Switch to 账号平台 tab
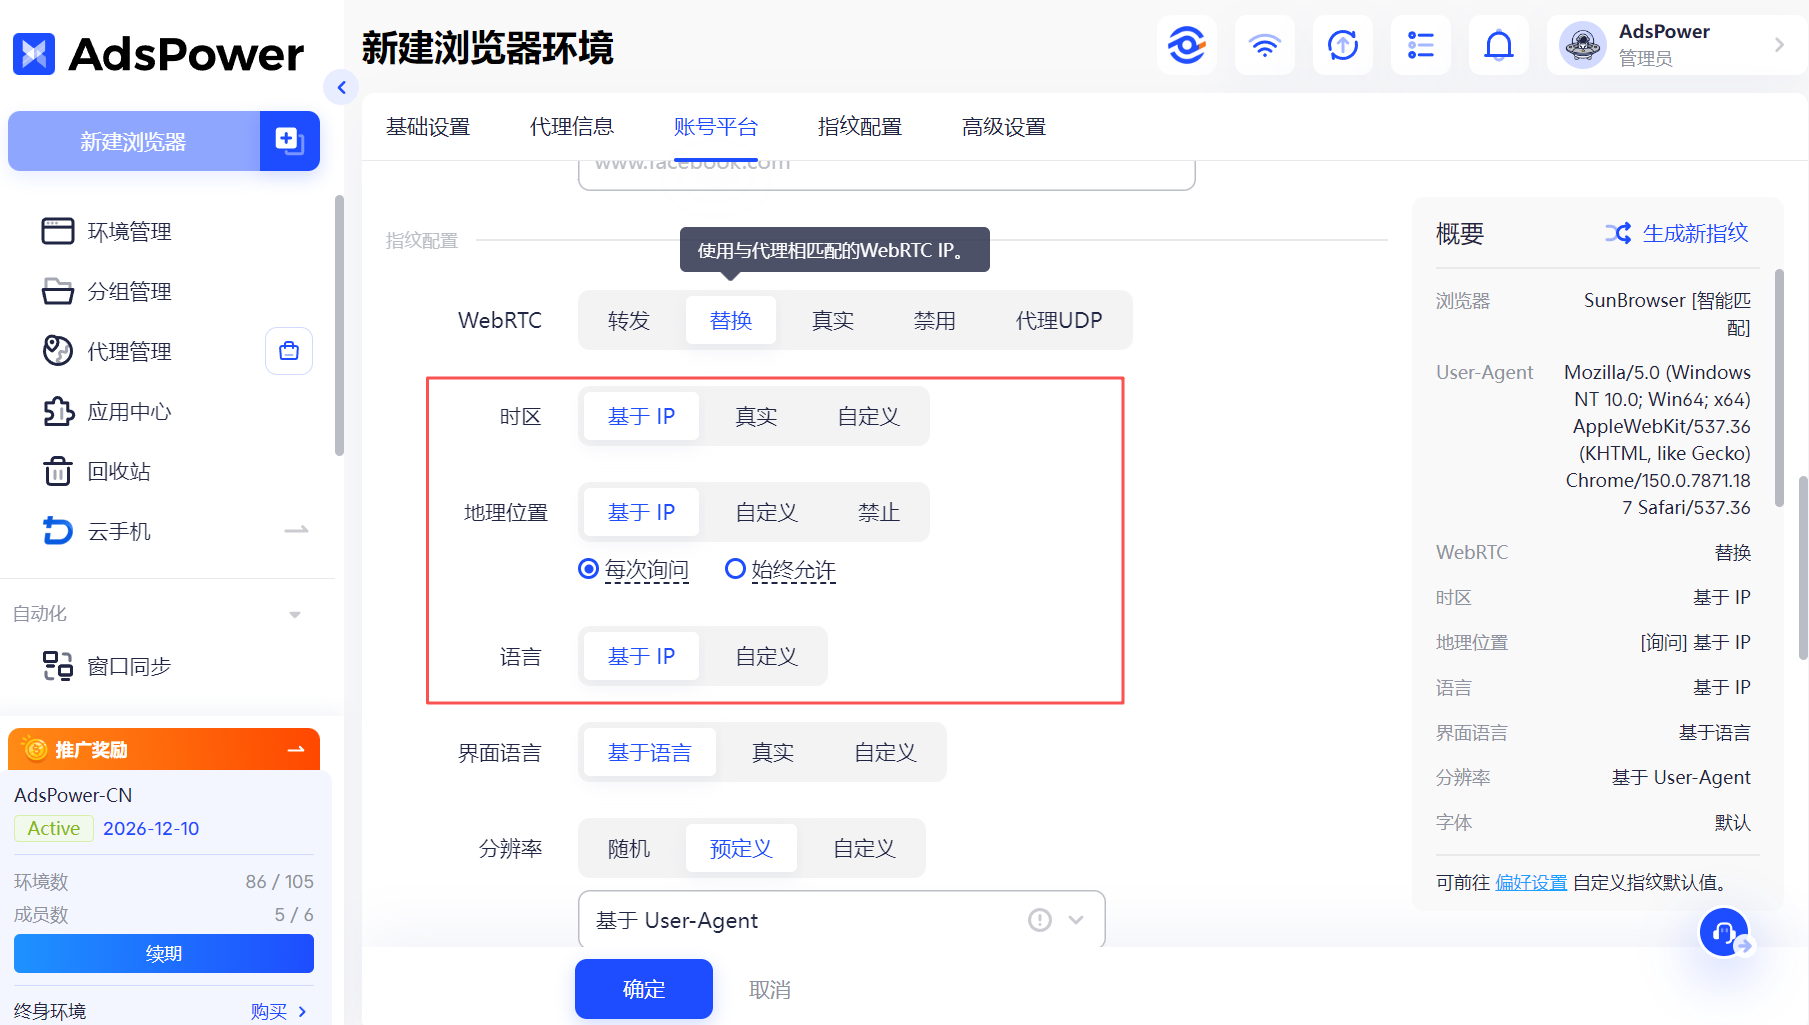Image resolution: width=1809 pixels, height=1025 pixels. (716, 127)
